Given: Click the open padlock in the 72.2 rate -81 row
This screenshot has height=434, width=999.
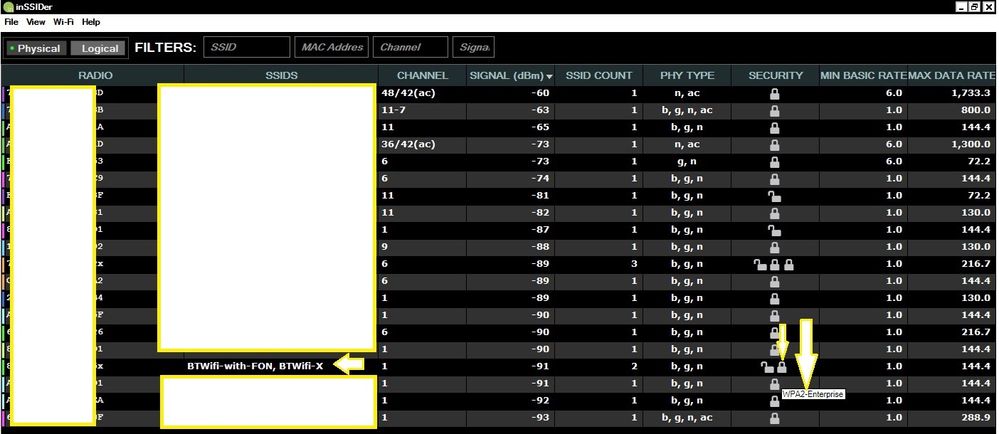Looking at the screenshot, I should pos(775,196).
